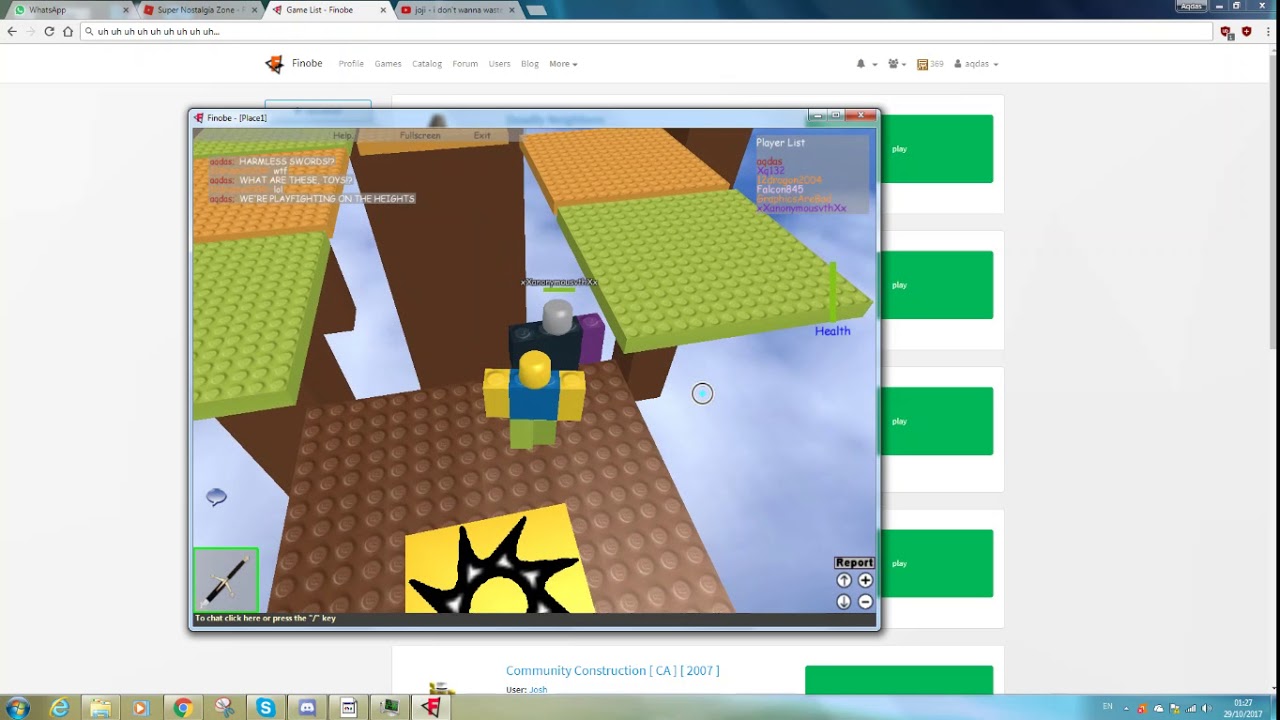
Task: Select player Xq132 in the Player List
Action: click(x=771, y=171)
